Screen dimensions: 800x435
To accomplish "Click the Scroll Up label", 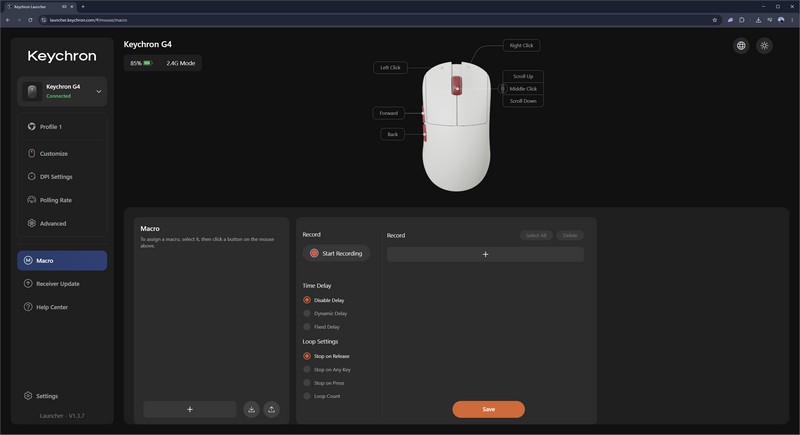I will (523, 76).
